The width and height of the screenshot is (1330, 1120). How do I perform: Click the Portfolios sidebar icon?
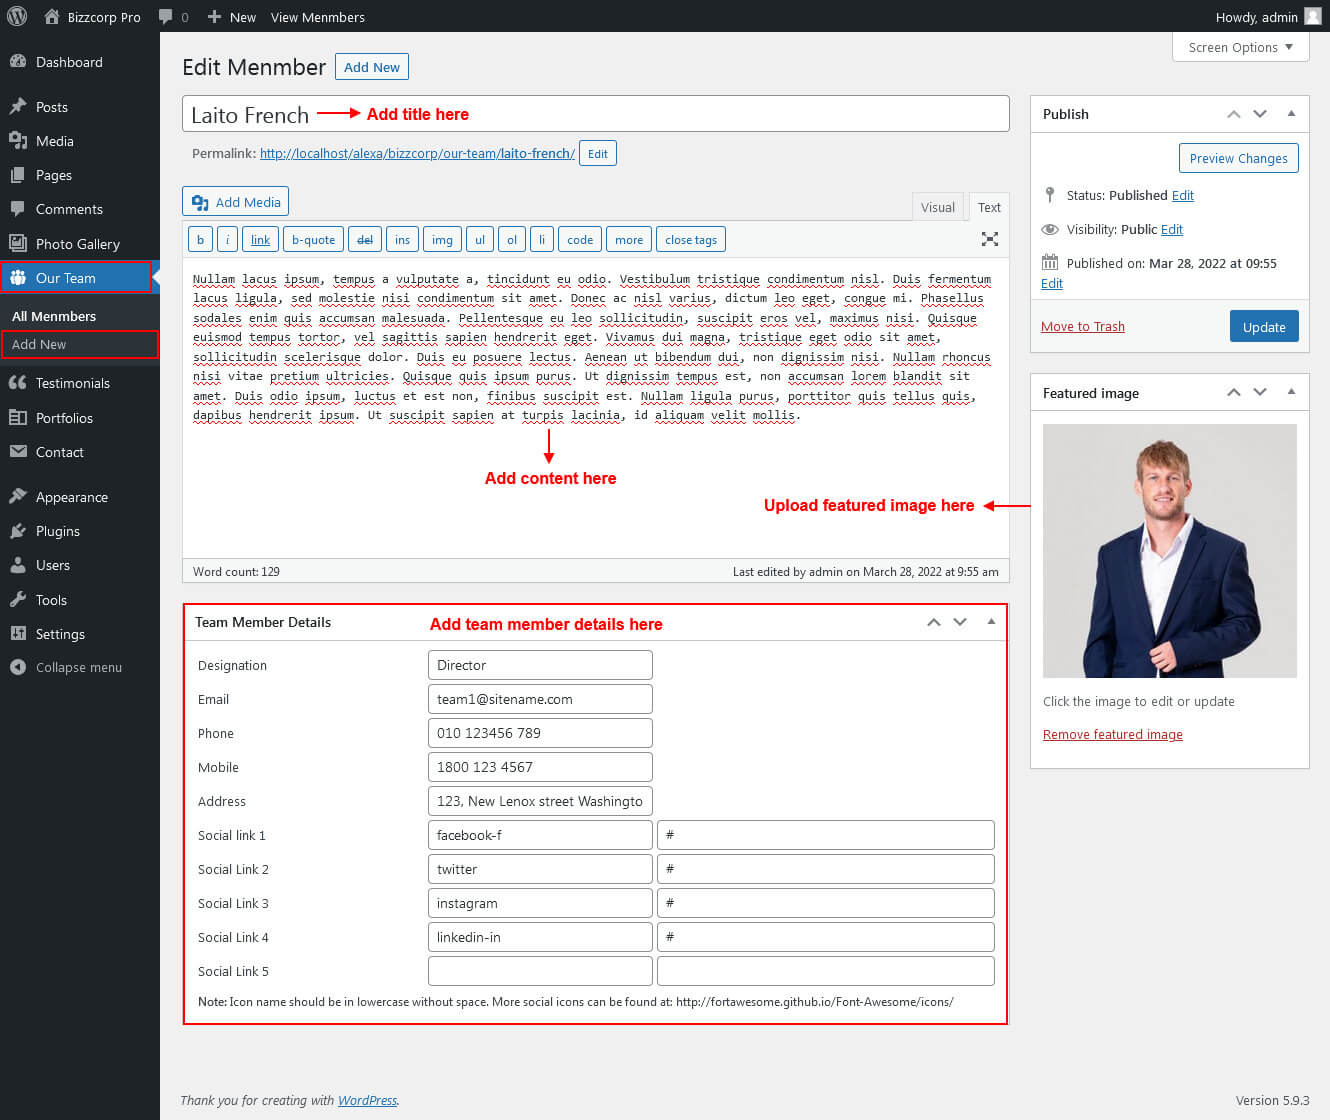tap(17, 418)
